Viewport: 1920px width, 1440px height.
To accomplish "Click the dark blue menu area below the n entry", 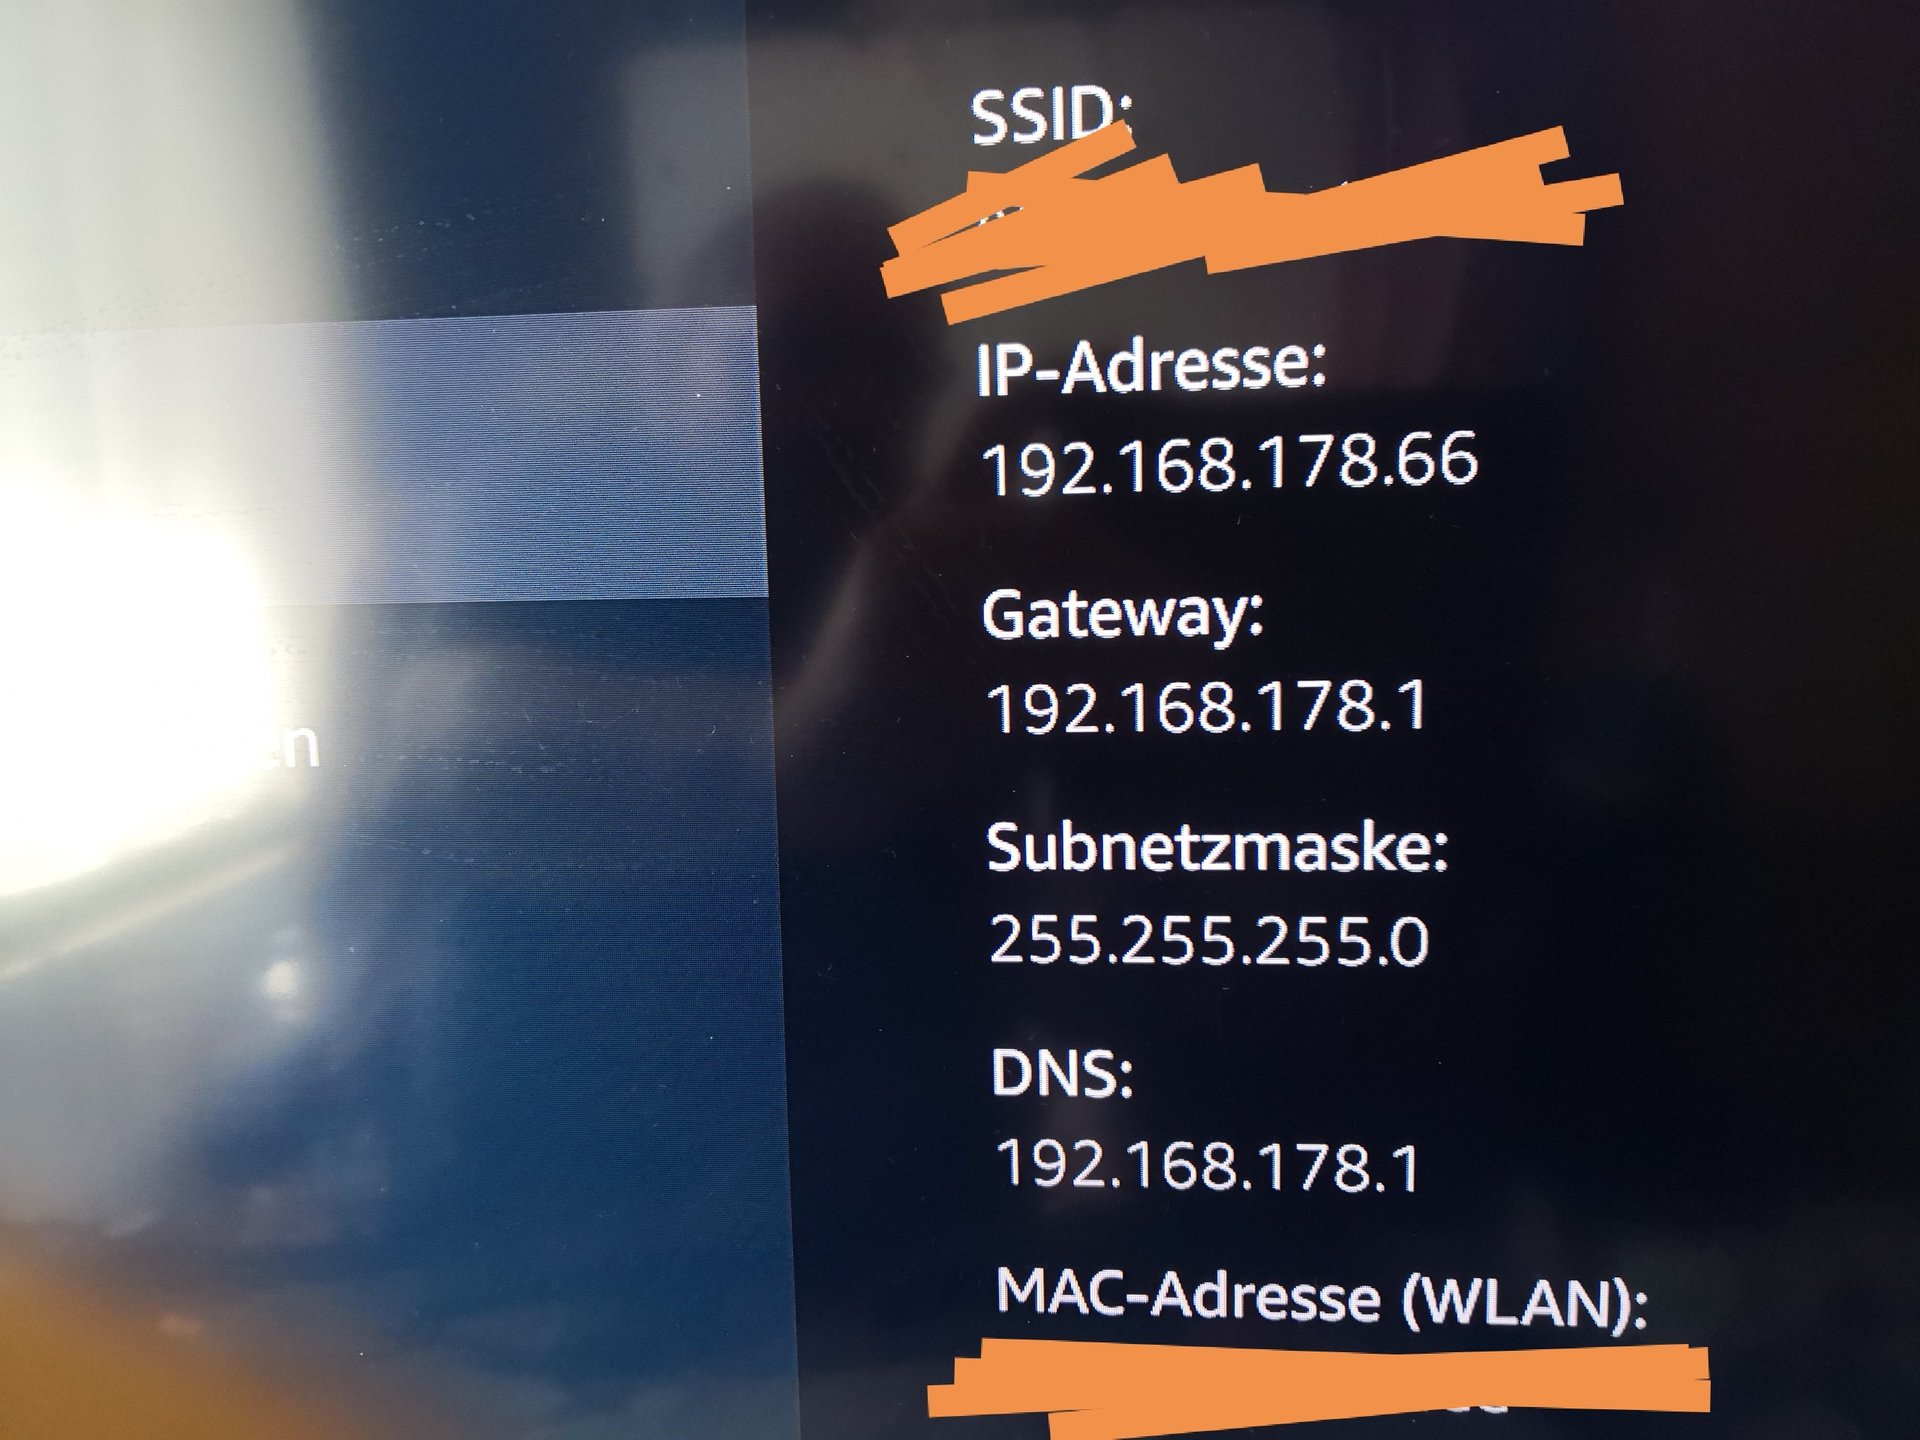I will pyautogui.click(x=390, y=1050).
